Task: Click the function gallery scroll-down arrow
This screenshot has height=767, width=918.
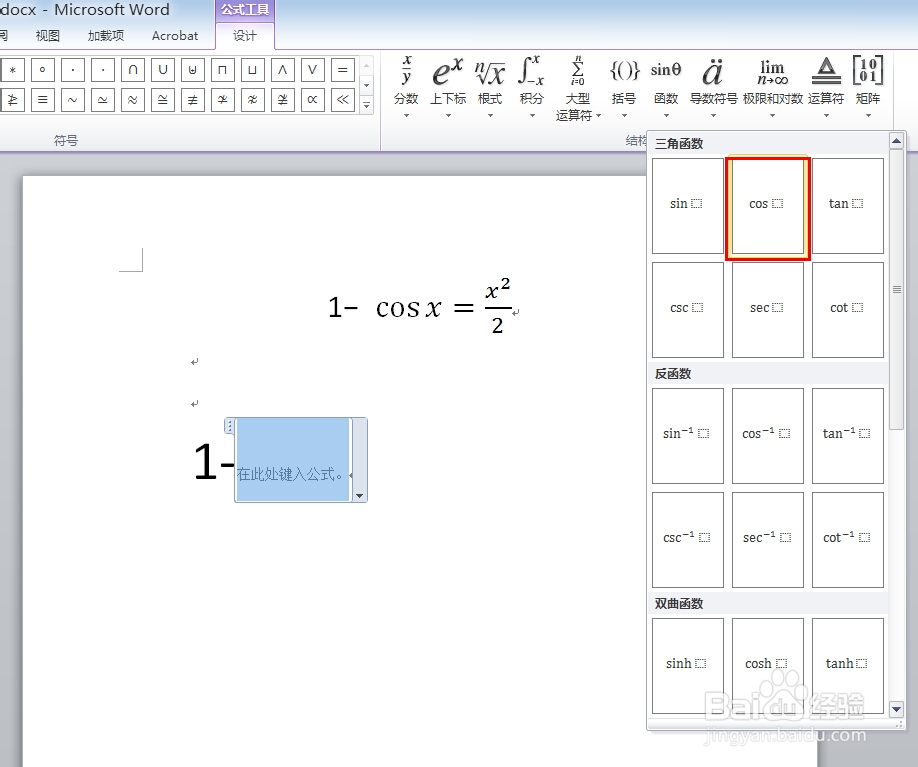Action: coord(896,709)
